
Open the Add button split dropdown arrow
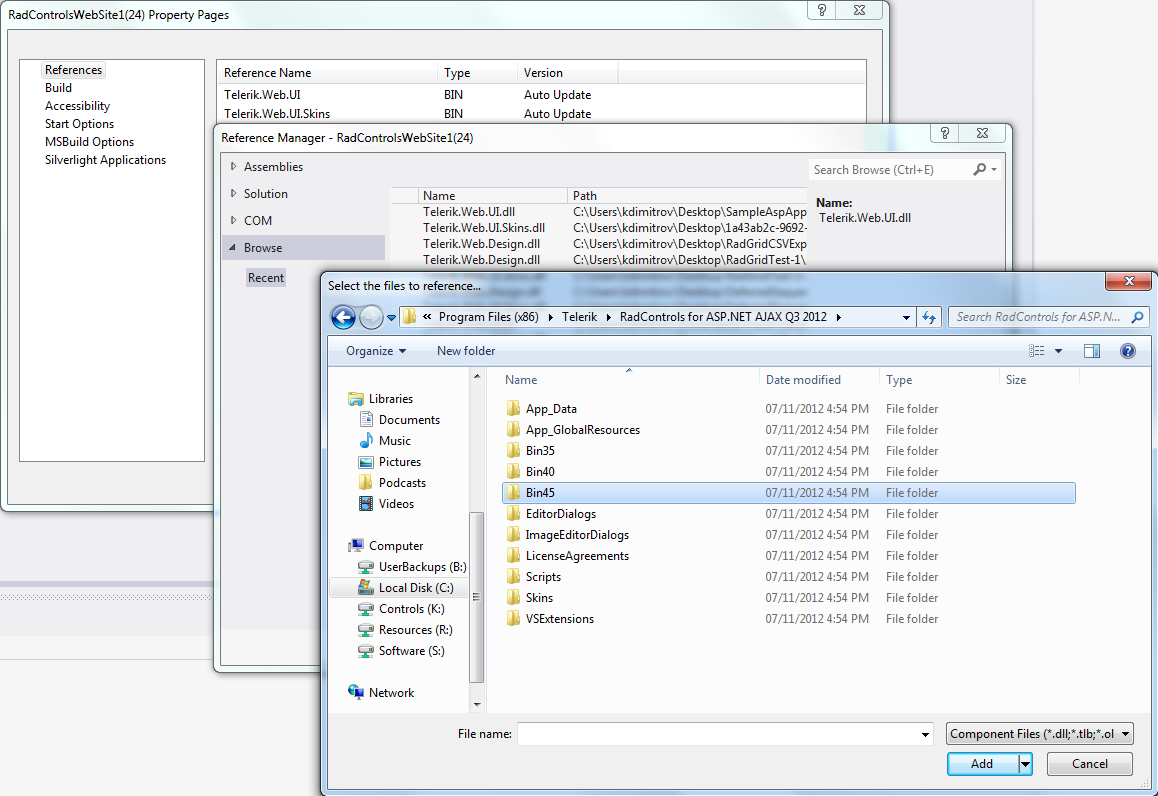pyautogui.click(x=1025, y=764)
